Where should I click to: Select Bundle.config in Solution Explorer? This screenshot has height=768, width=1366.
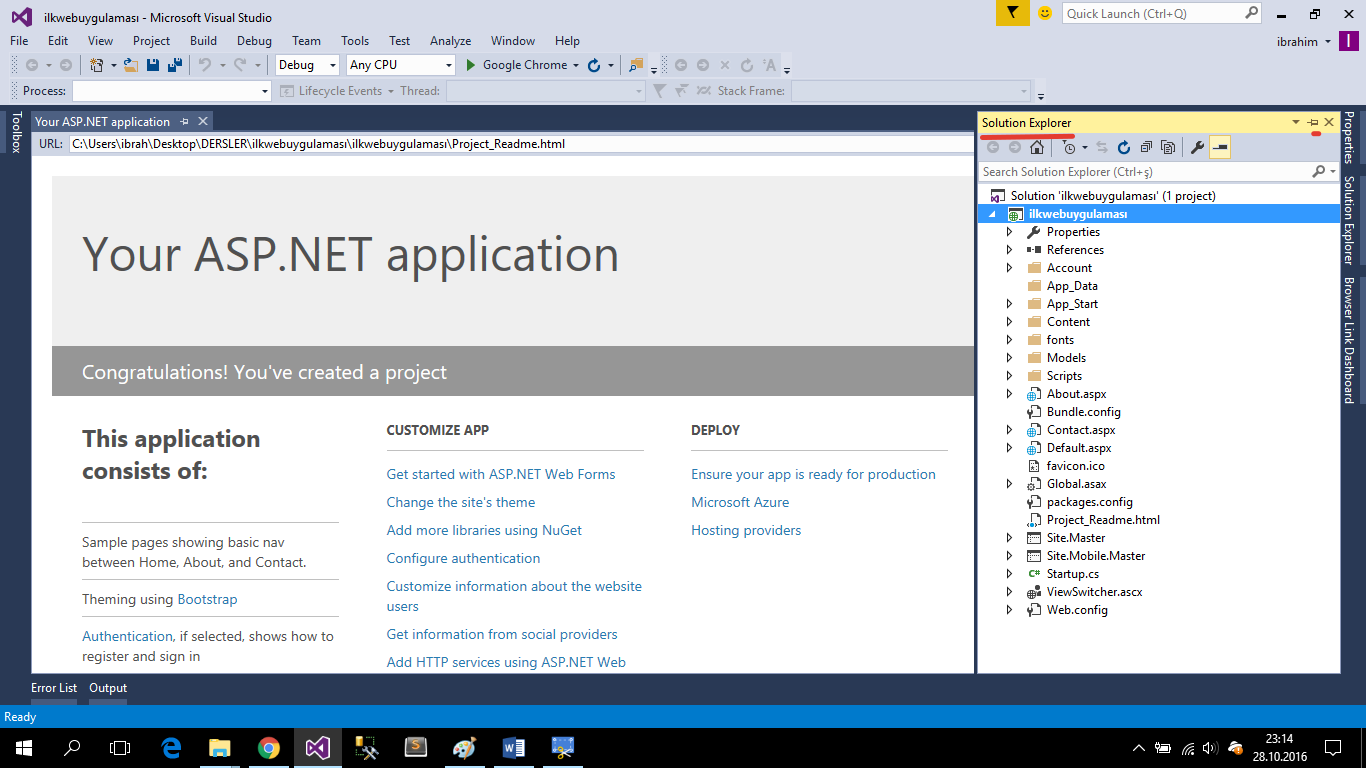pyautogui.click(x=1084, y=412)
